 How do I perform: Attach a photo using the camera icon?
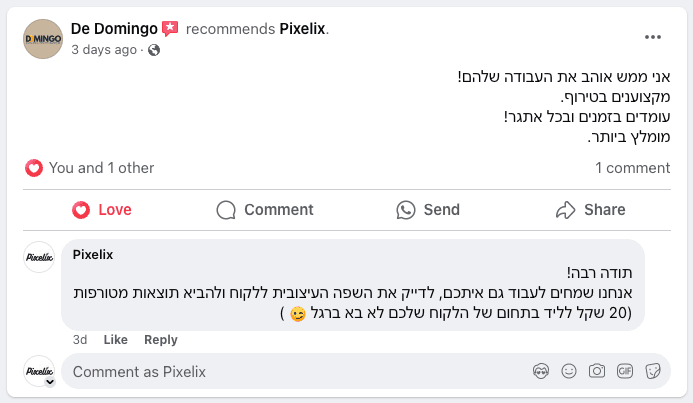pyautogui.click(x=597, y=371)
